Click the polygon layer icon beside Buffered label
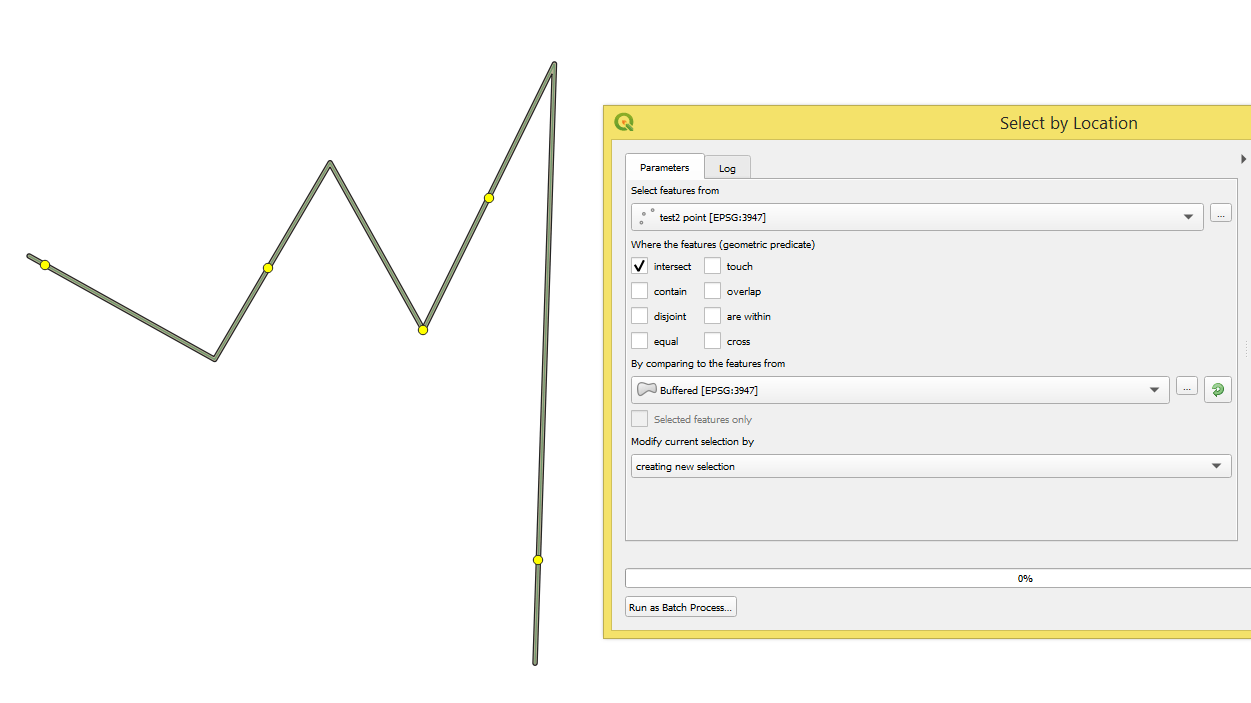 [x=644, y=389]
